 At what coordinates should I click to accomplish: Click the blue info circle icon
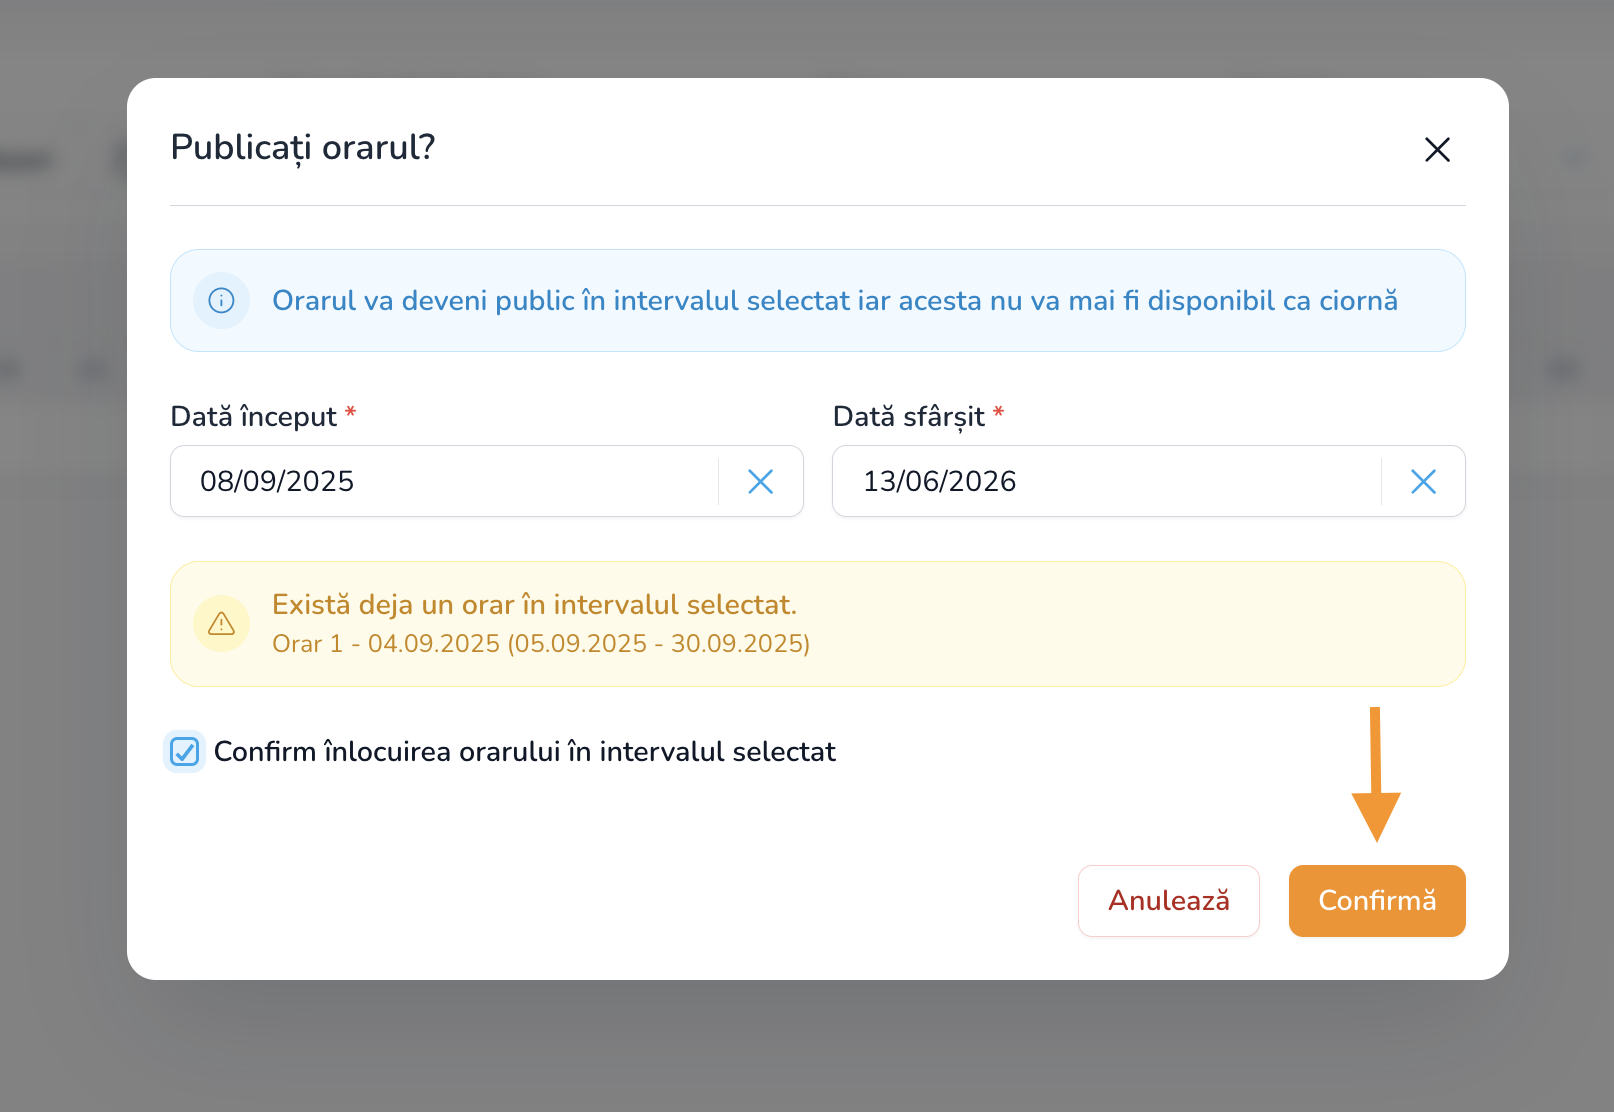[221, 300]
